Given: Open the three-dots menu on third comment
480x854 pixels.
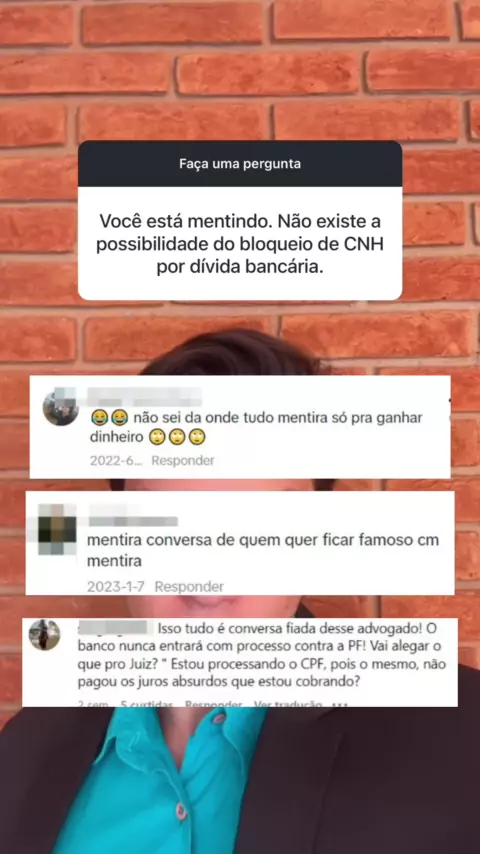Looking at the screenshot, I should pyautogui.click(x=339, y=705).
